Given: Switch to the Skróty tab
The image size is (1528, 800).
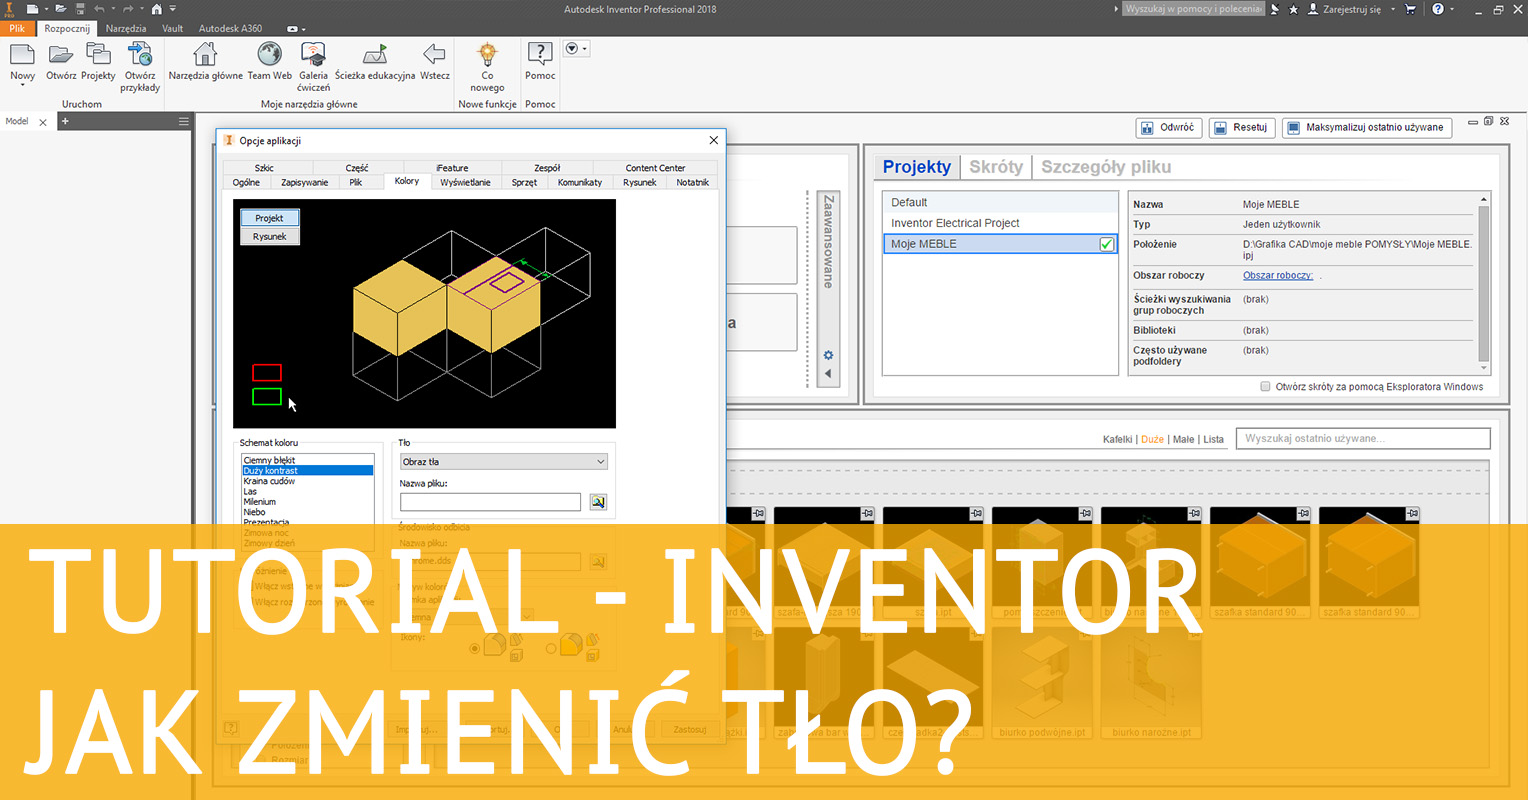Looking at the screenshot, I should [x=996, y=167].
